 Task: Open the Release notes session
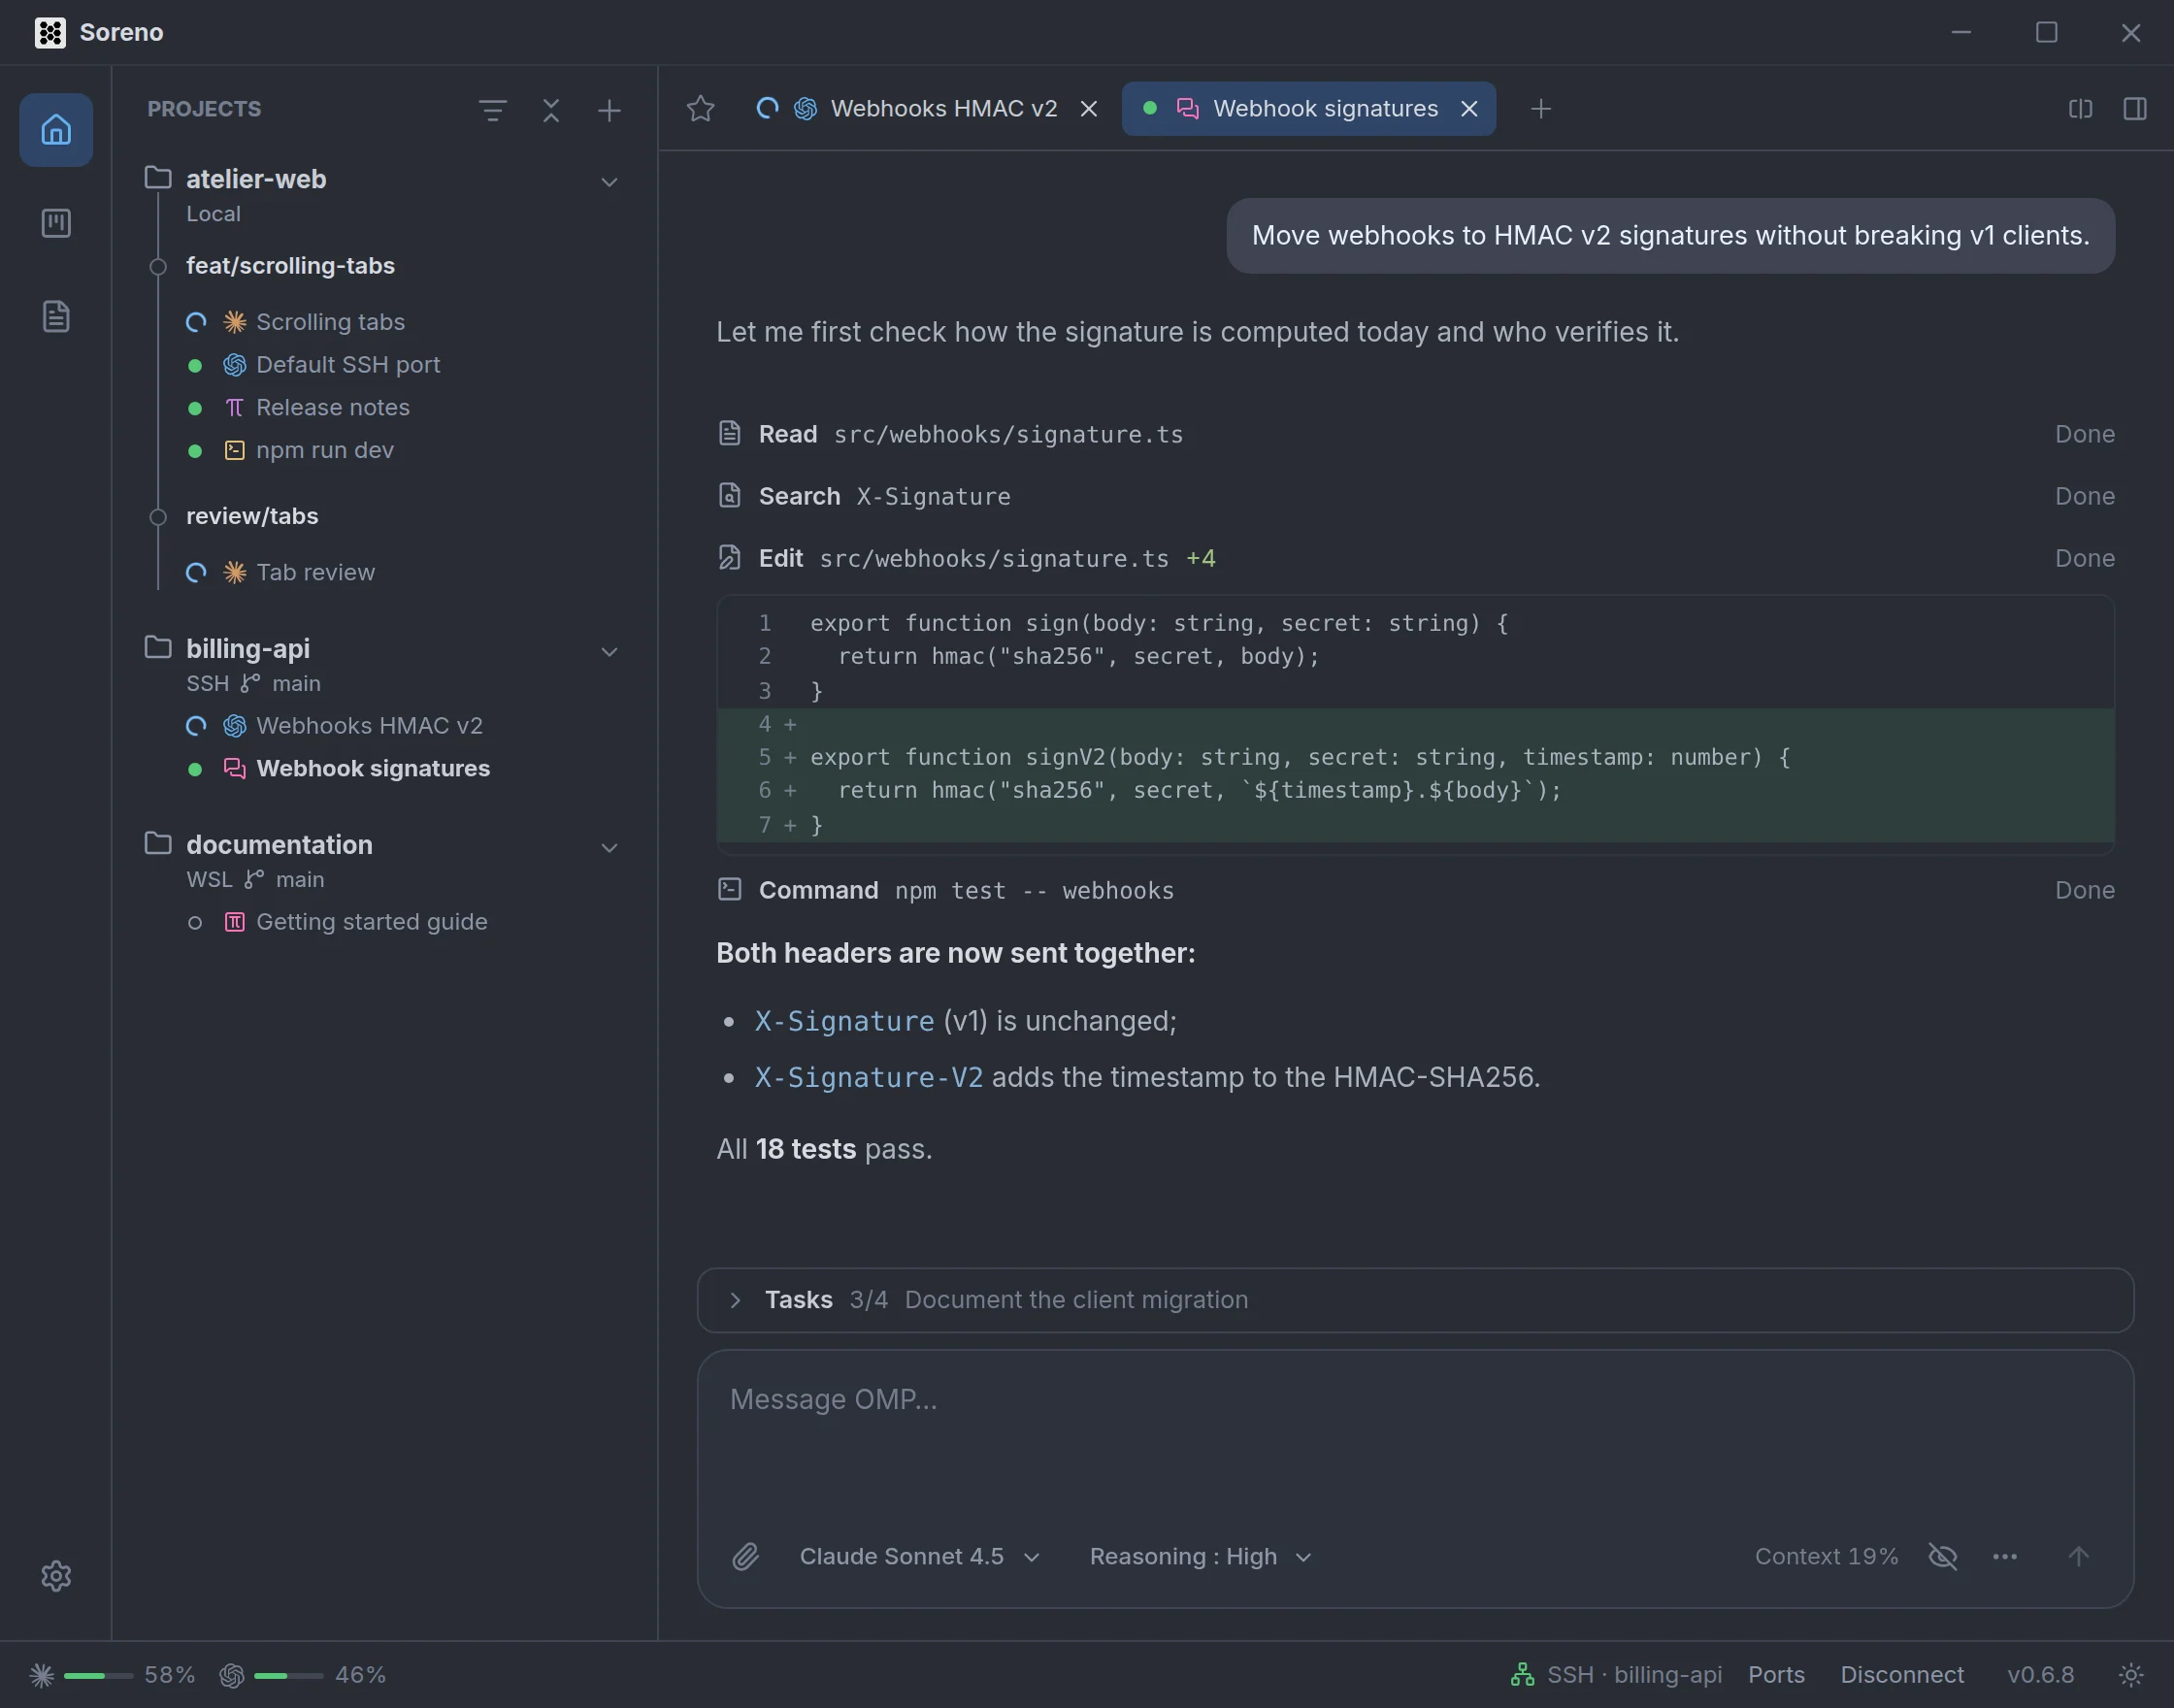coord(332,407)
